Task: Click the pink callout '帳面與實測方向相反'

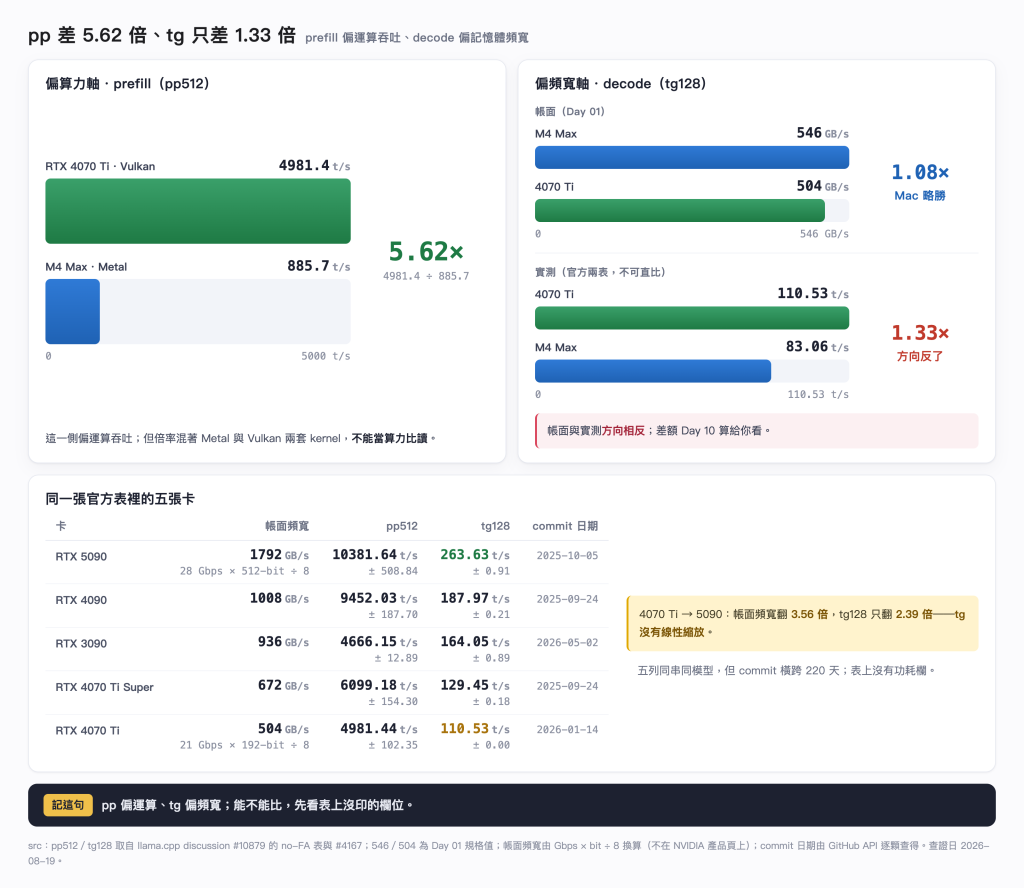Action: (756, 431)
